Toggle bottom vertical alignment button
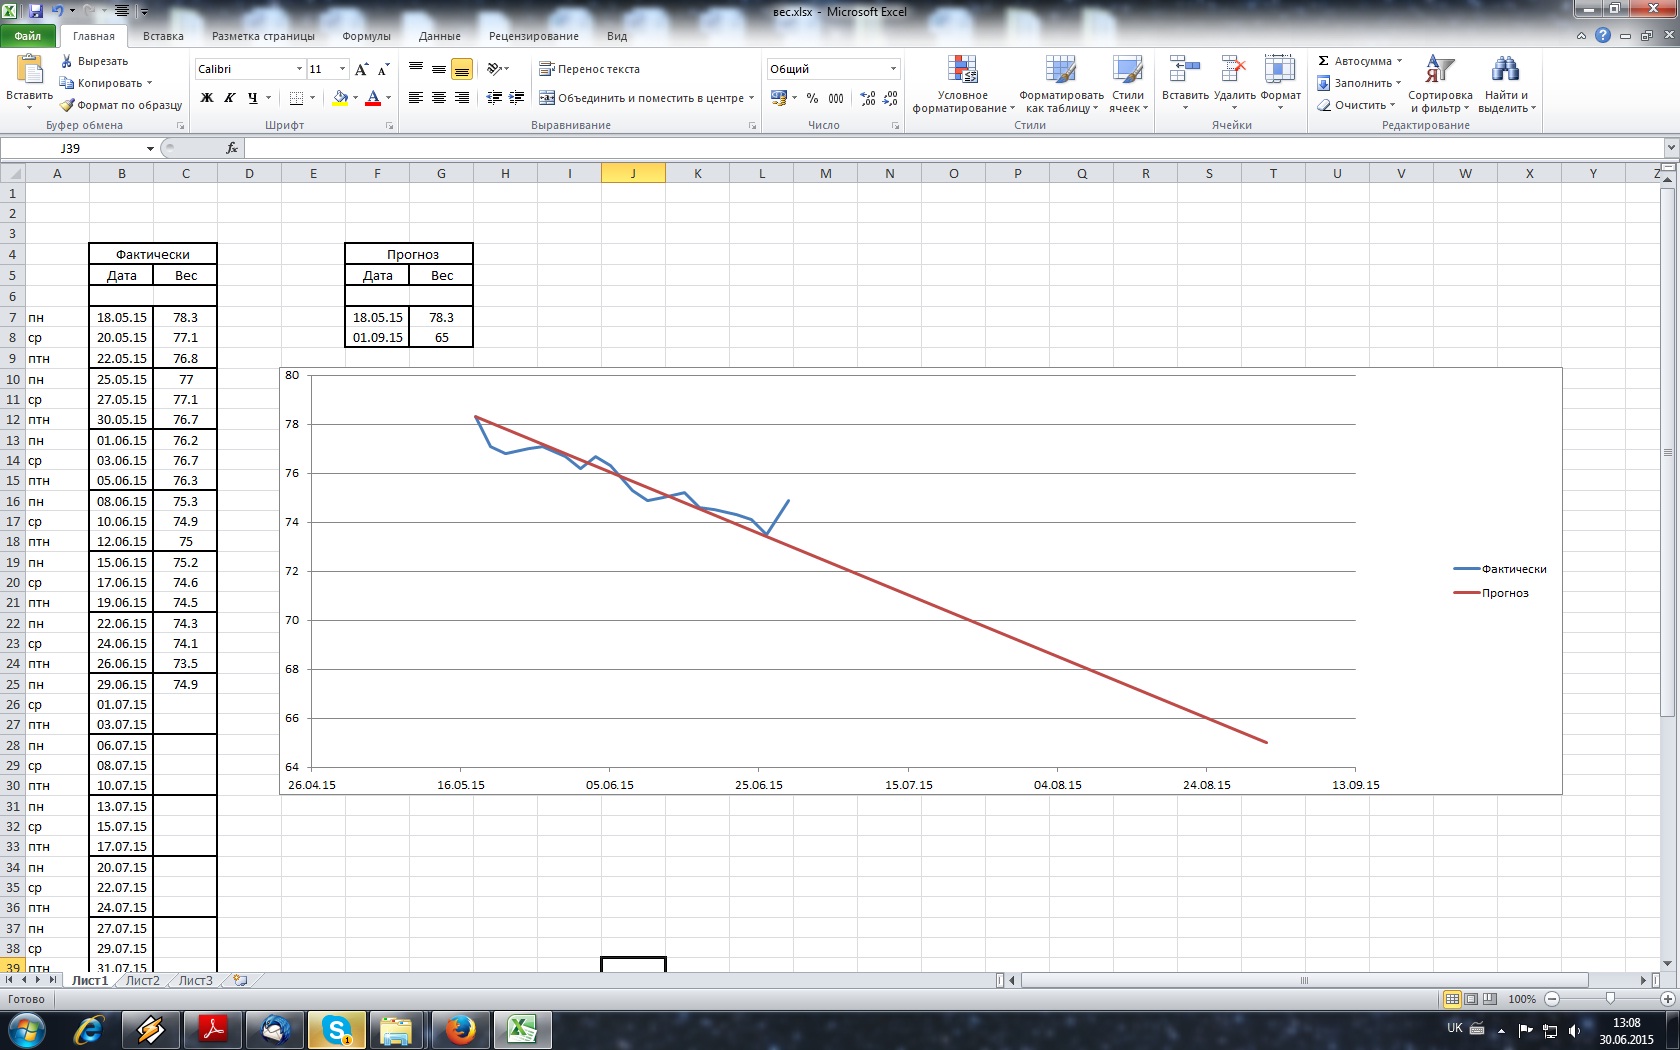The image size is (1680, 1050). point(461,69)
